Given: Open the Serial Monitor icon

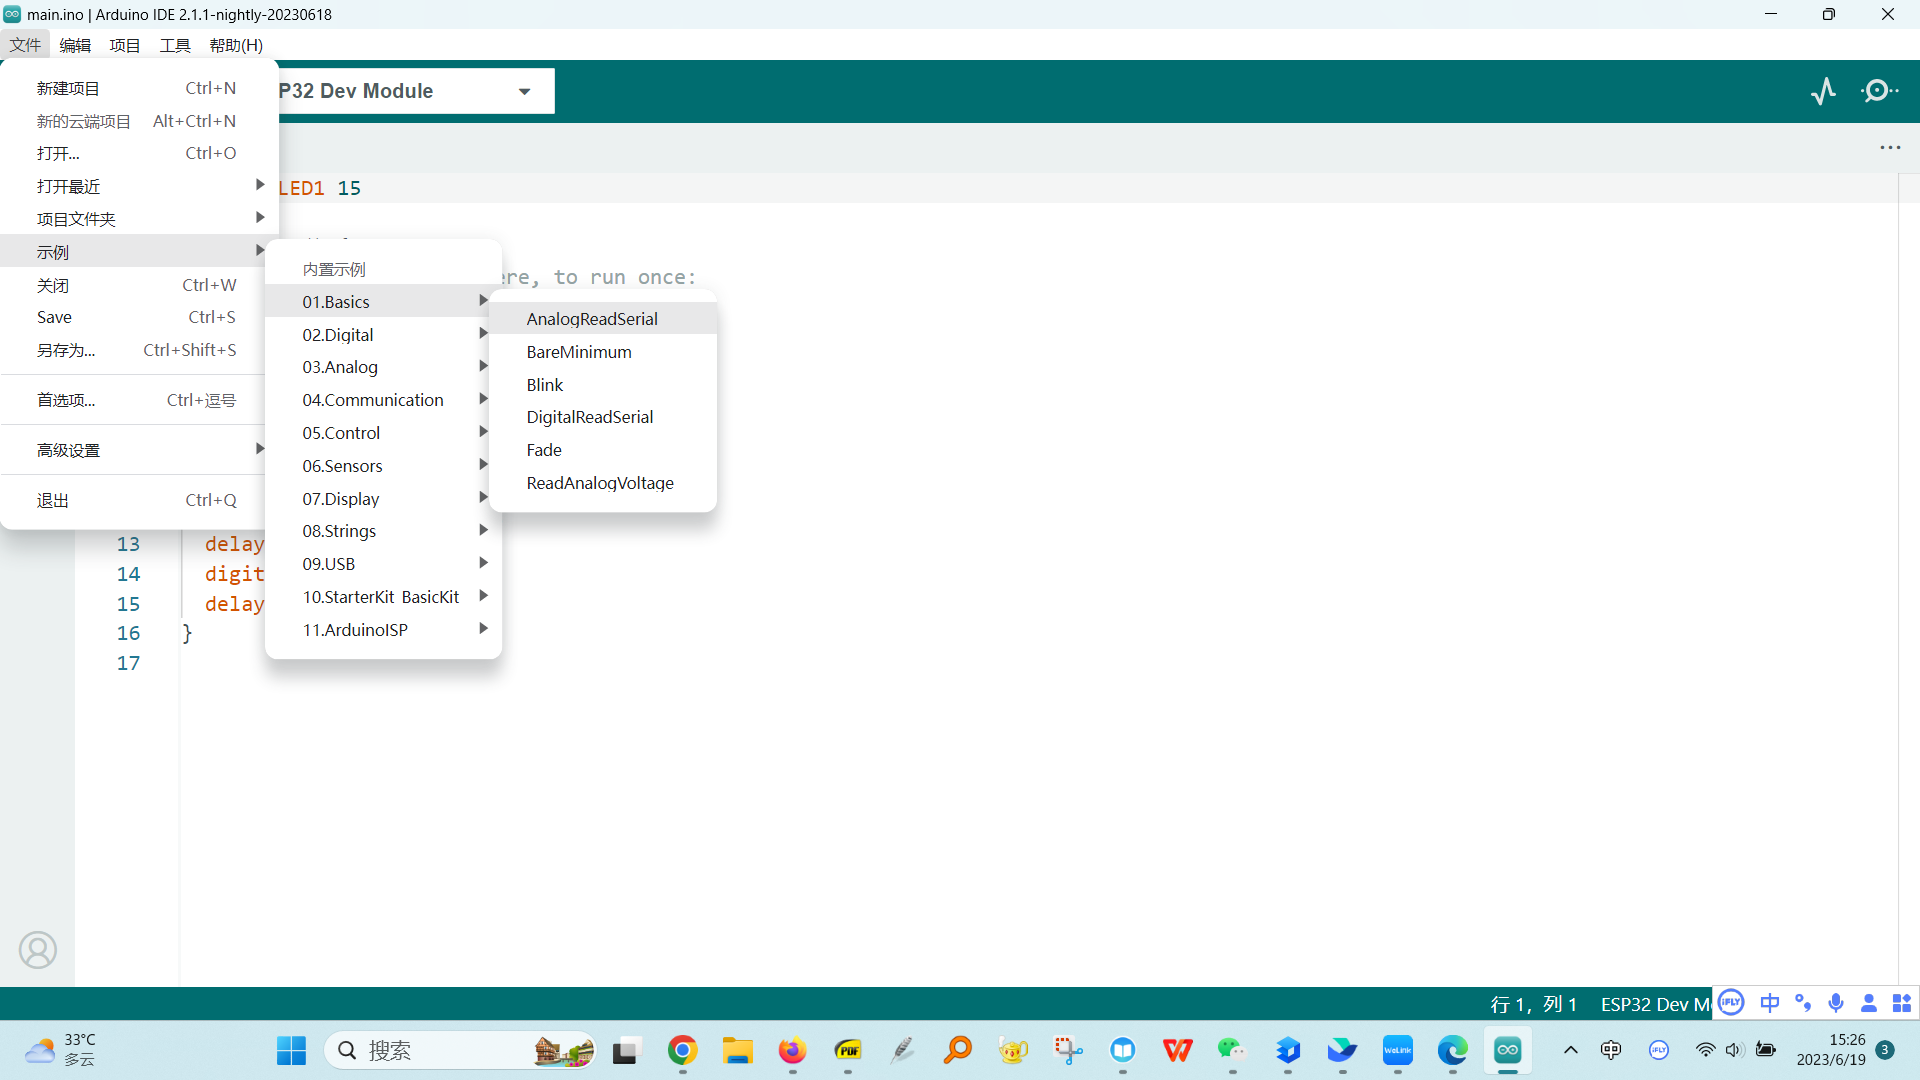Looking at the screenshot, I should tap(1880, 91).
